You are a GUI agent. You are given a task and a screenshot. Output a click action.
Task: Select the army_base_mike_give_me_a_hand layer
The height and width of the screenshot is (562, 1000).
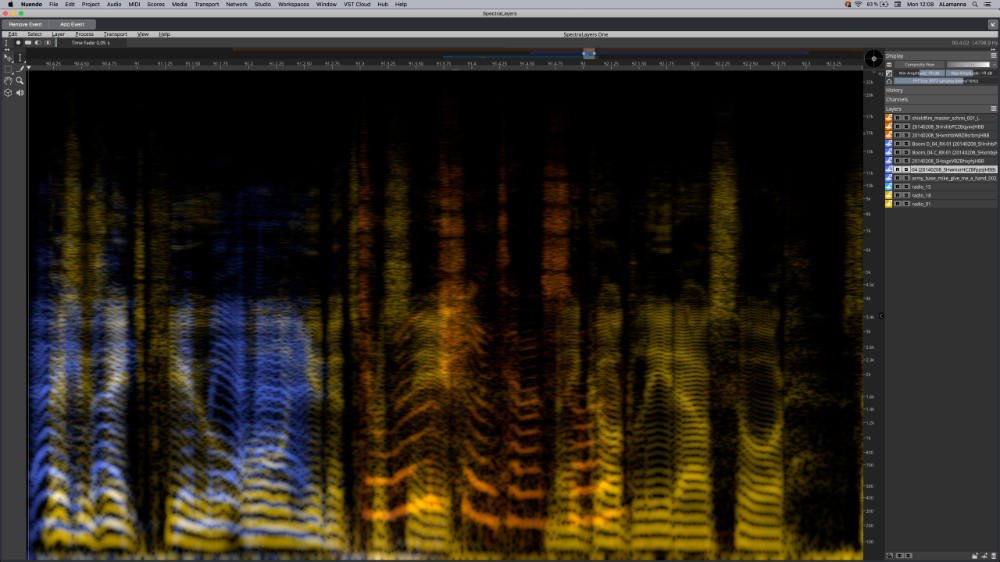[953, 179]
